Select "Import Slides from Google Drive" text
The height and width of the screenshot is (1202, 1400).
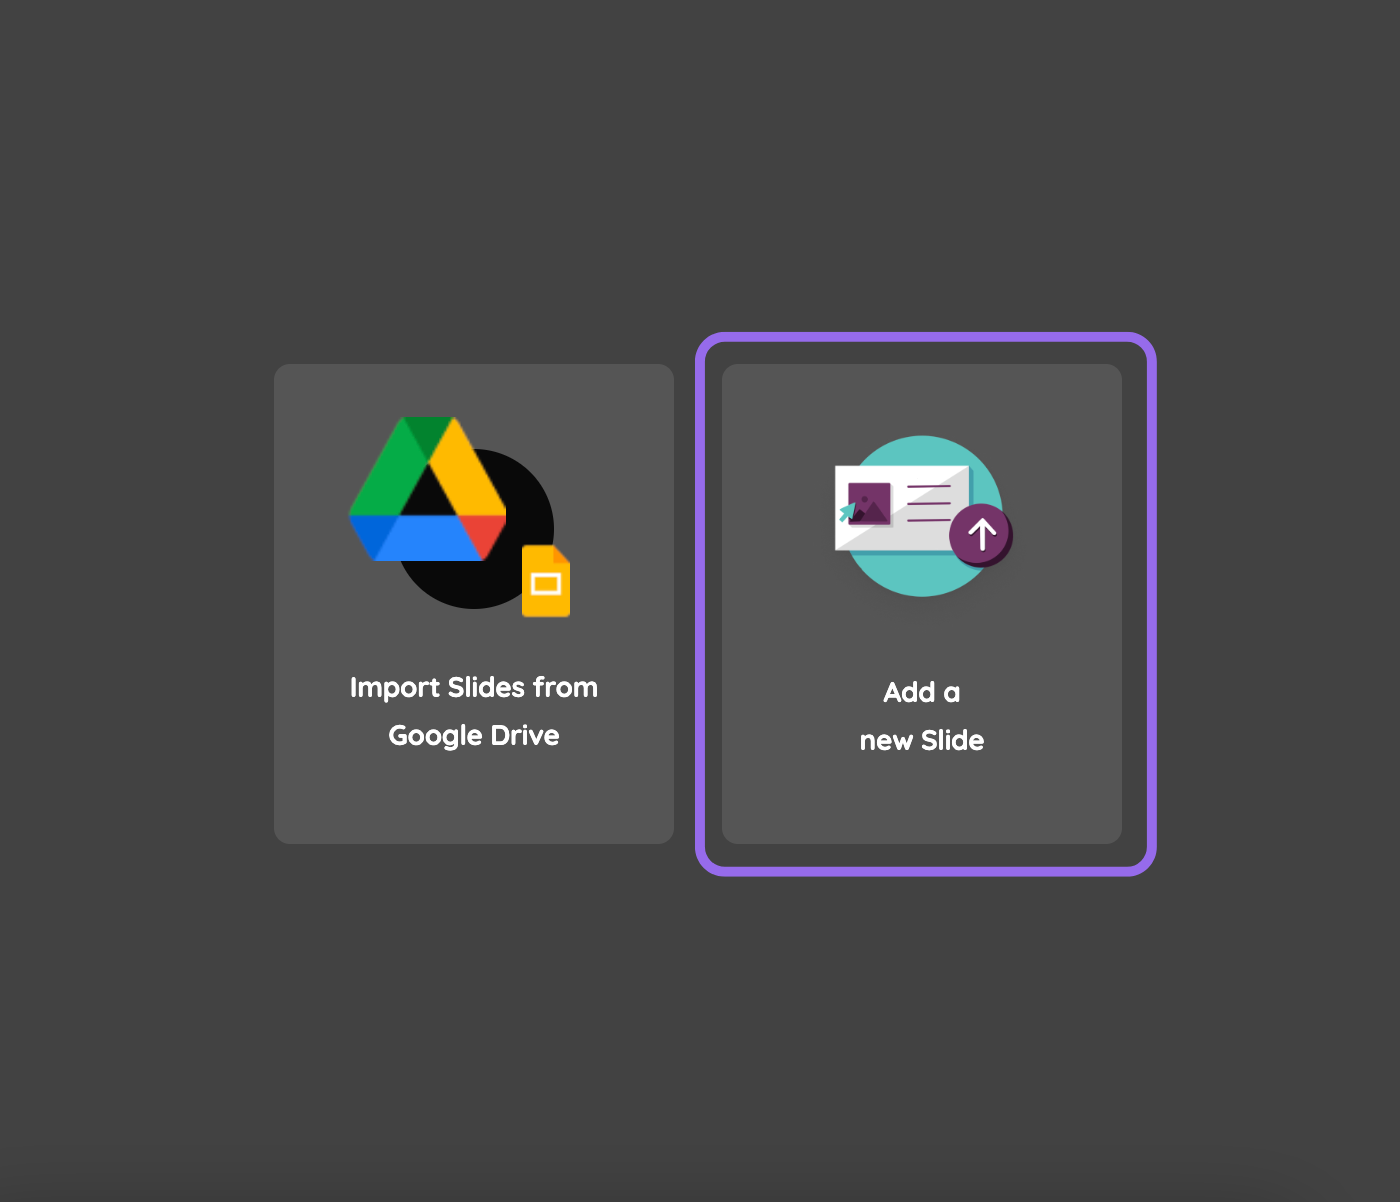474,711
